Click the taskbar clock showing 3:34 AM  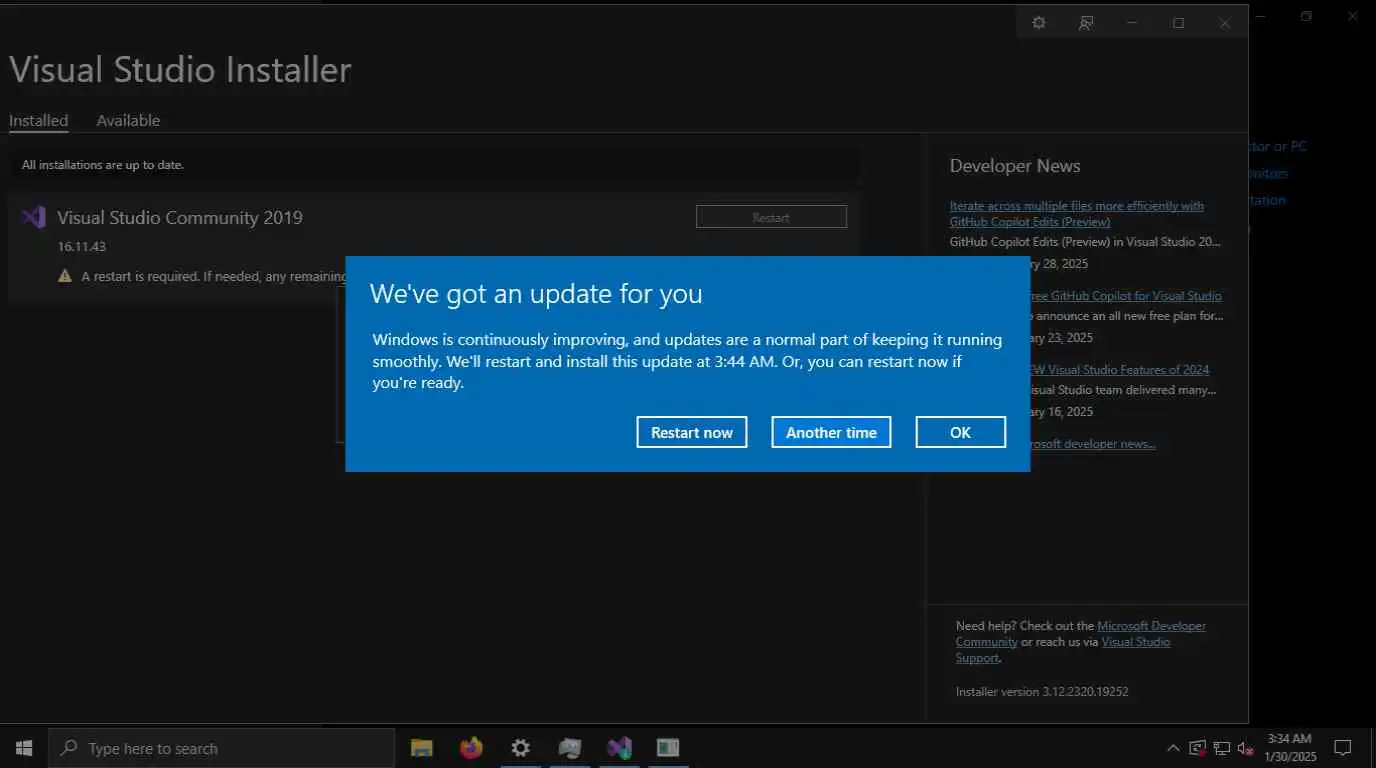coord(1290,748)
